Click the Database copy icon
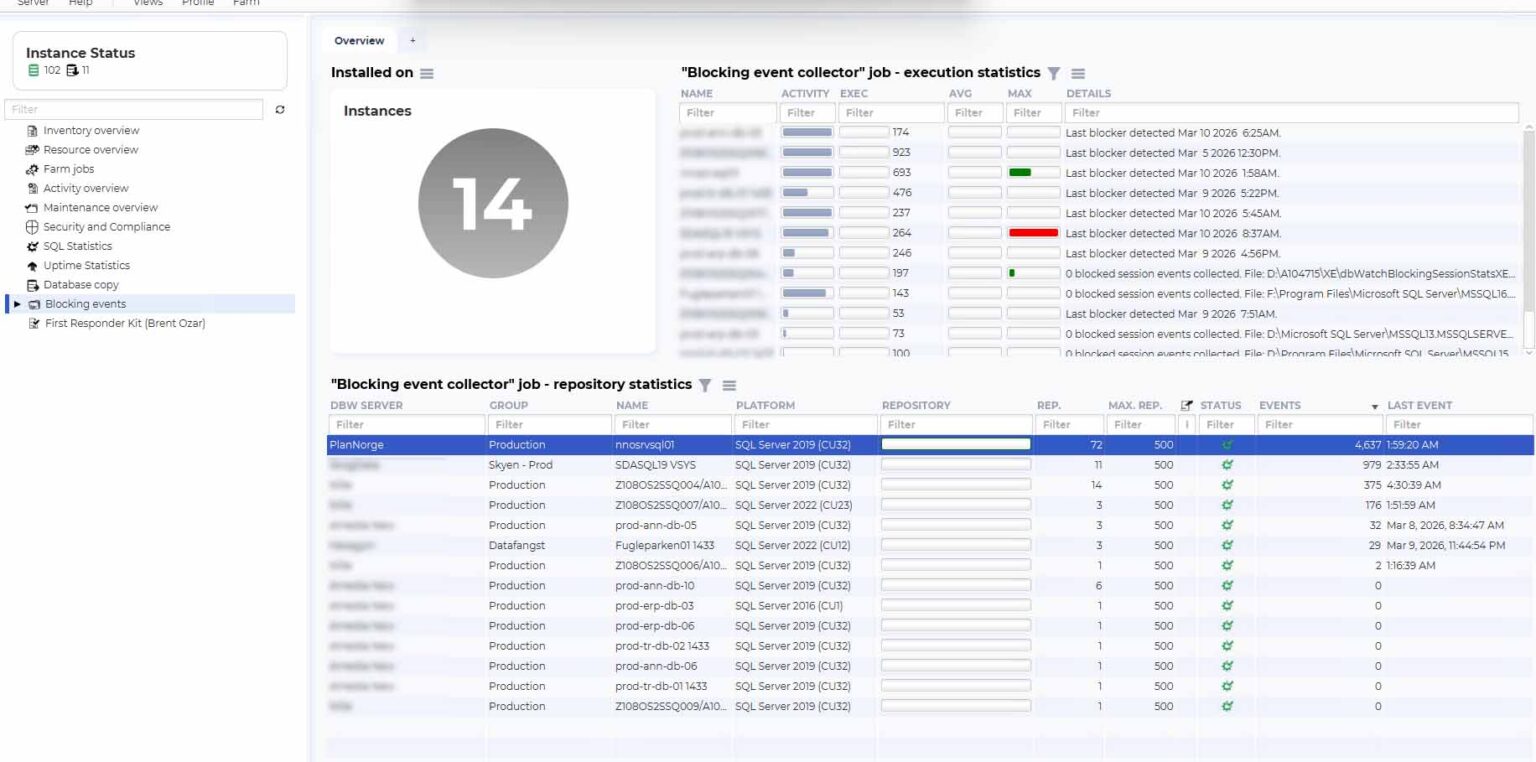Image resolution: width=1536 pixels, height=762 pixels. [33, 285]
